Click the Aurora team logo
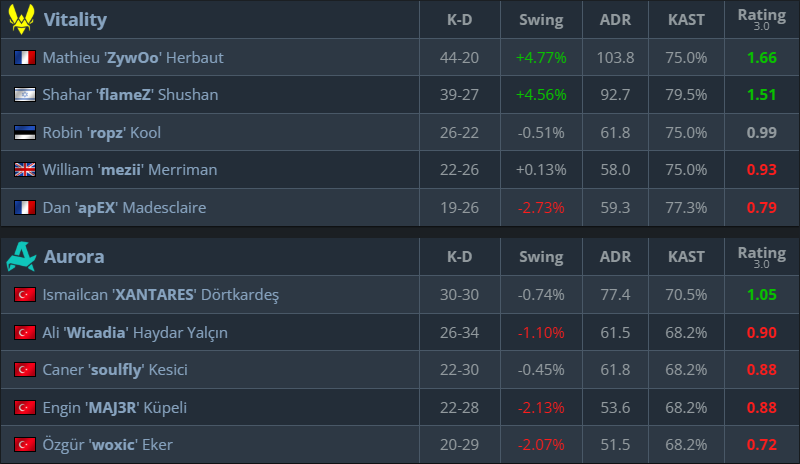Viewport: 800px width, 464px height. [22, 257]
